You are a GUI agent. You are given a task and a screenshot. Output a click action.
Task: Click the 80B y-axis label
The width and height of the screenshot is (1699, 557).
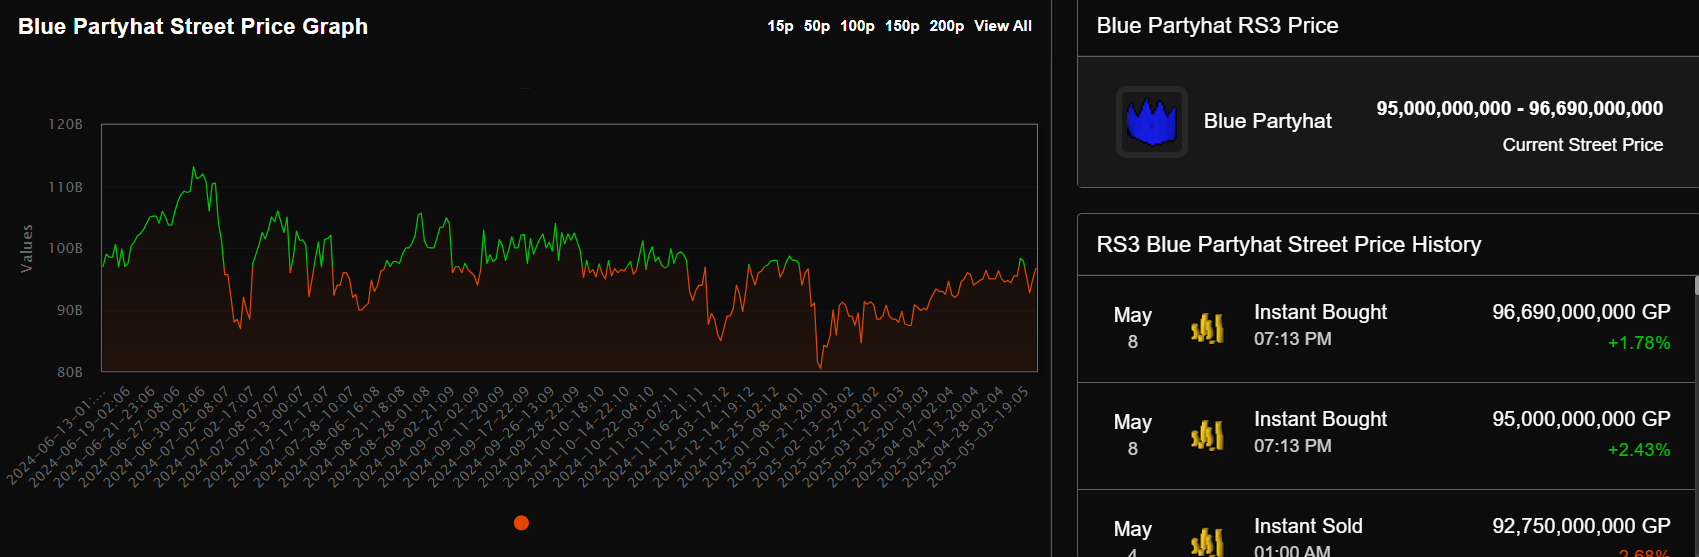(x=70, y=372)
